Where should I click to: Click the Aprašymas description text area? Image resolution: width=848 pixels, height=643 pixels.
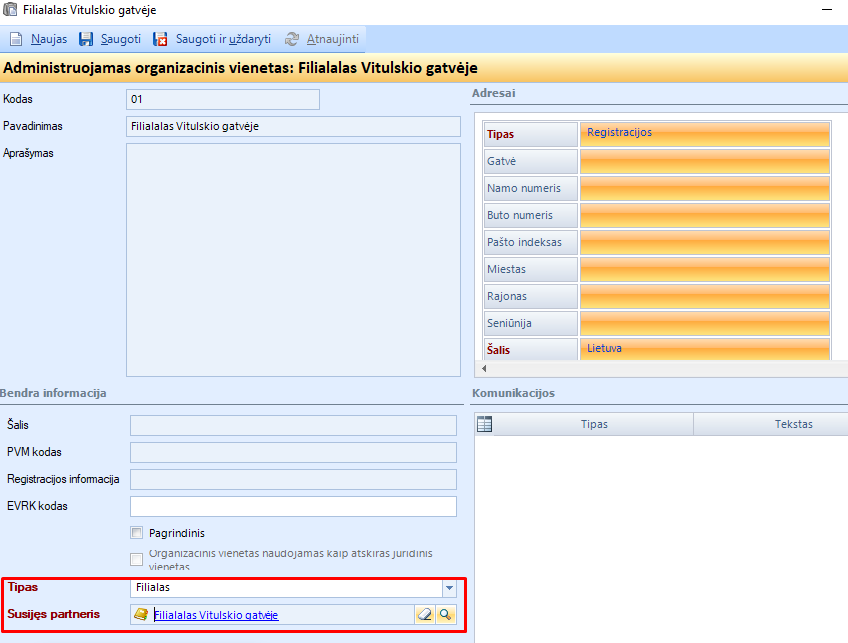pos(293,258)
